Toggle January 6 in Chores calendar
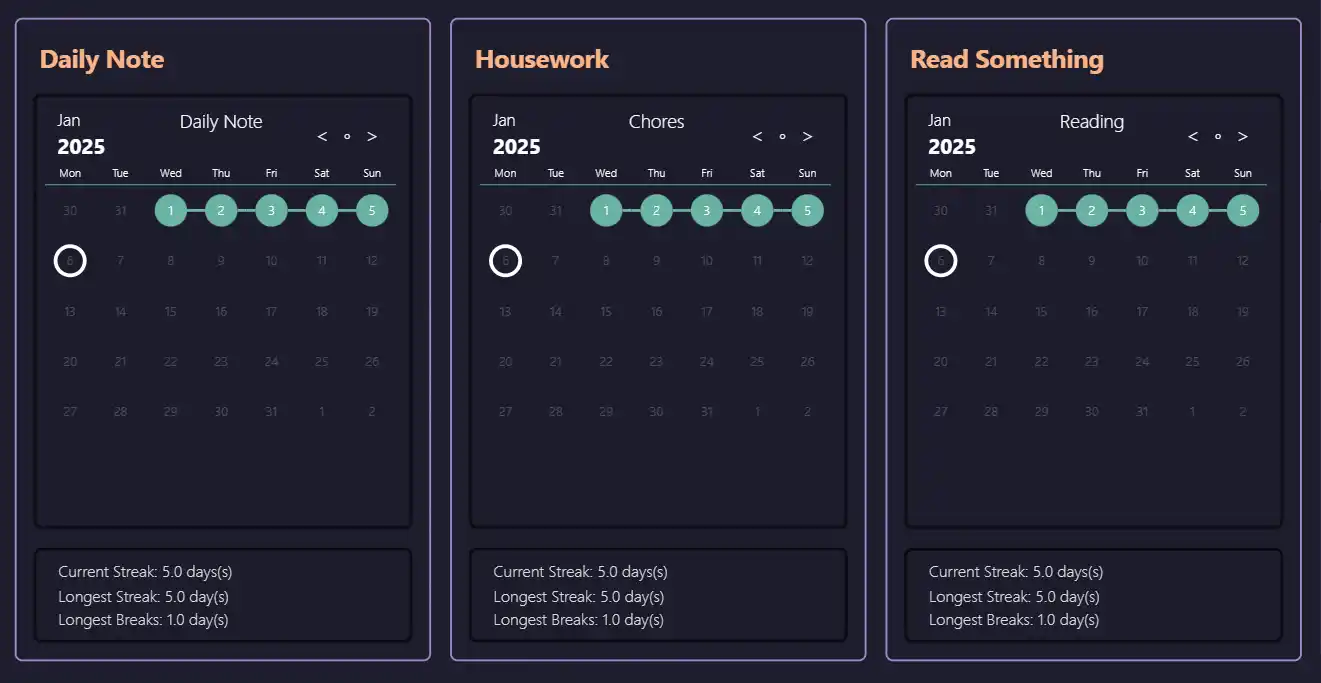This screenshot has width=1321, height=683. pos(505,261)
